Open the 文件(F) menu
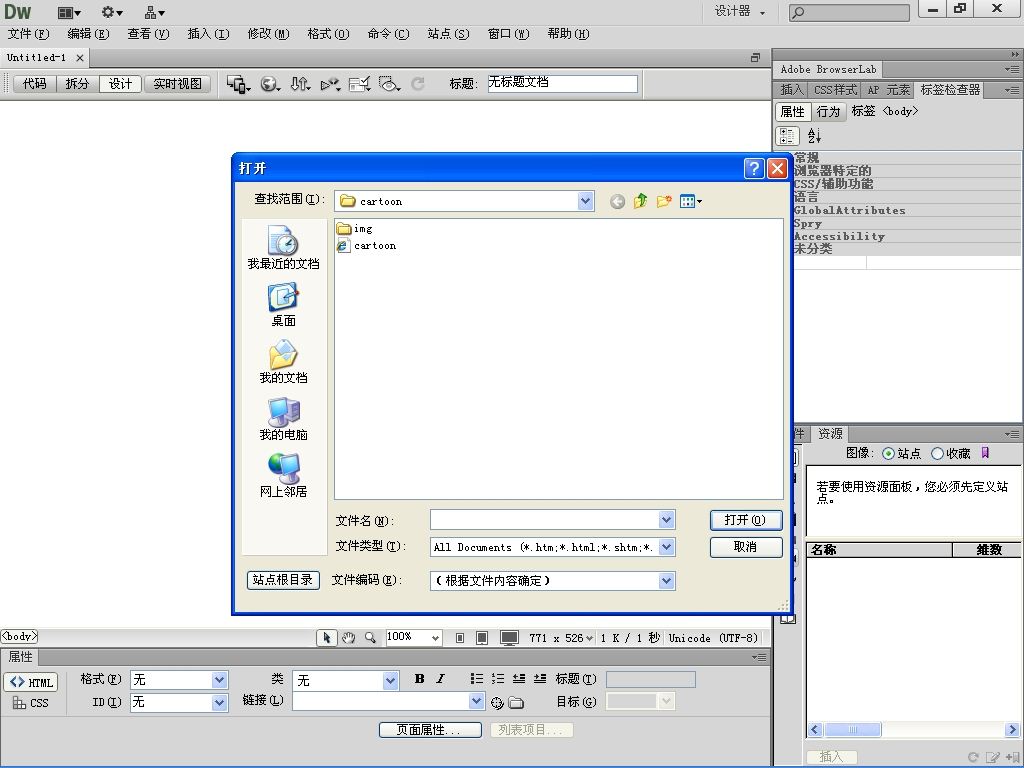The height and width of the screenshot is (768, 1024). [28, 33]
